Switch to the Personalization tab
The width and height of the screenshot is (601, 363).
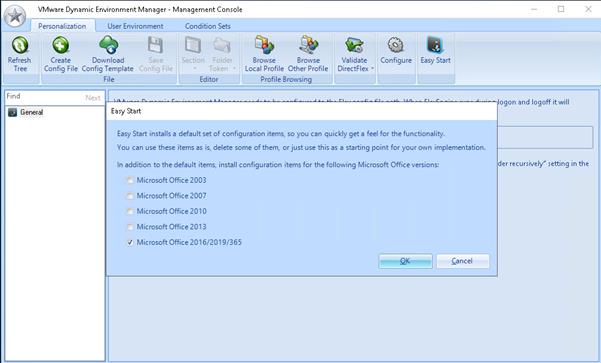click(x=62, y=26)
